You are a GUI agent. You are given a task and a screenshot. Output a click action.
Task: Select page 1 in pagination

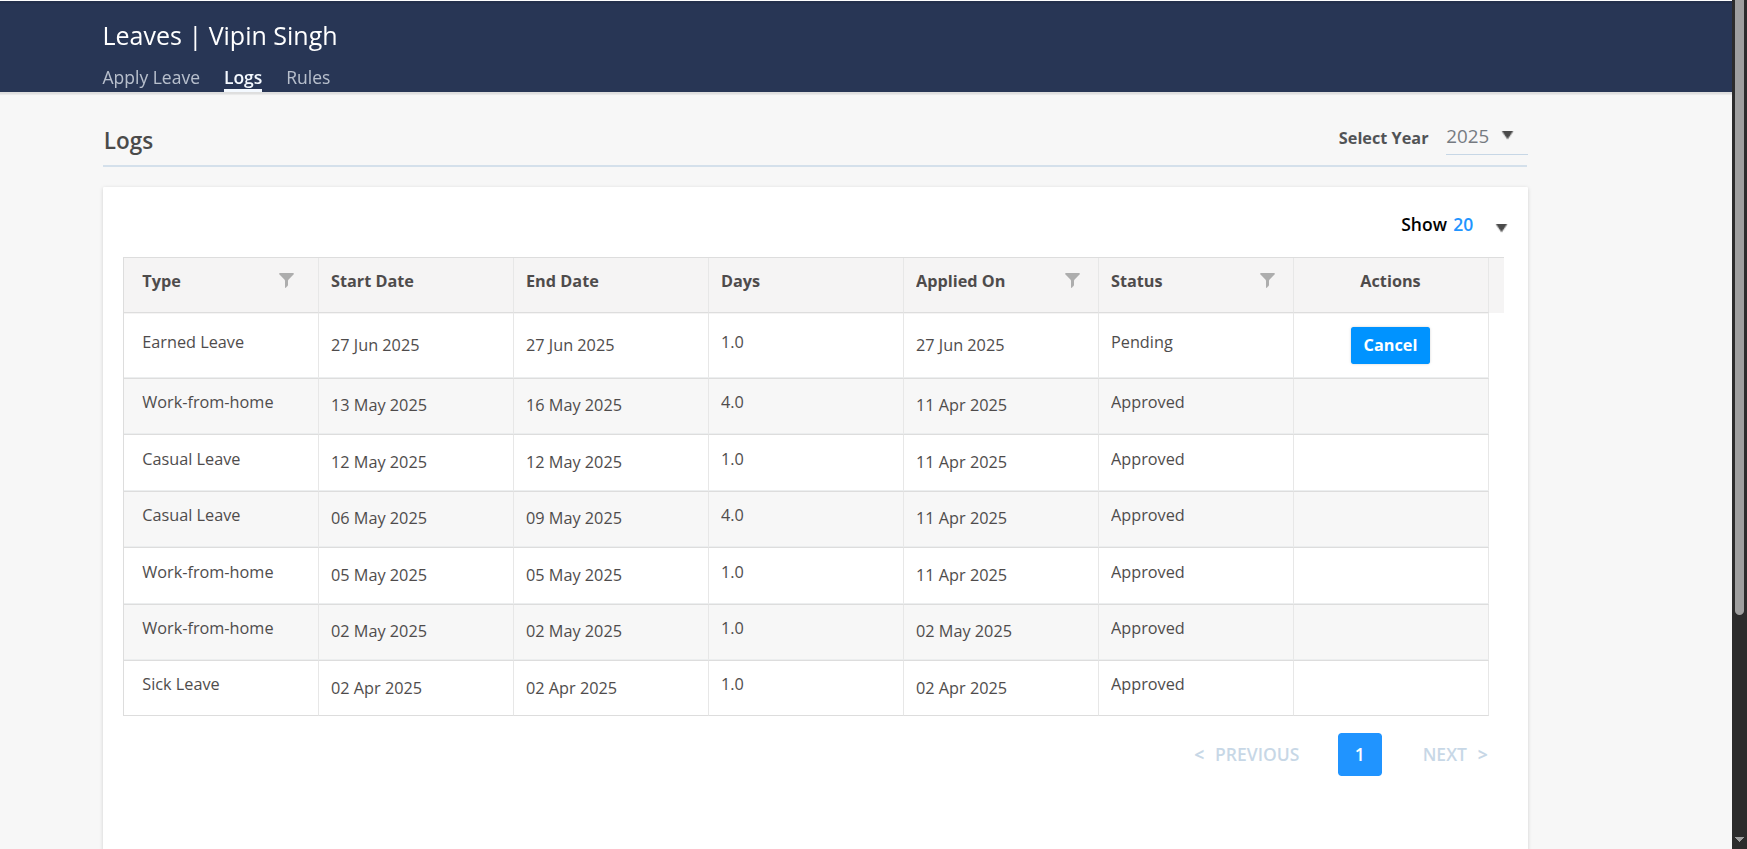(x=1359, y=755)
